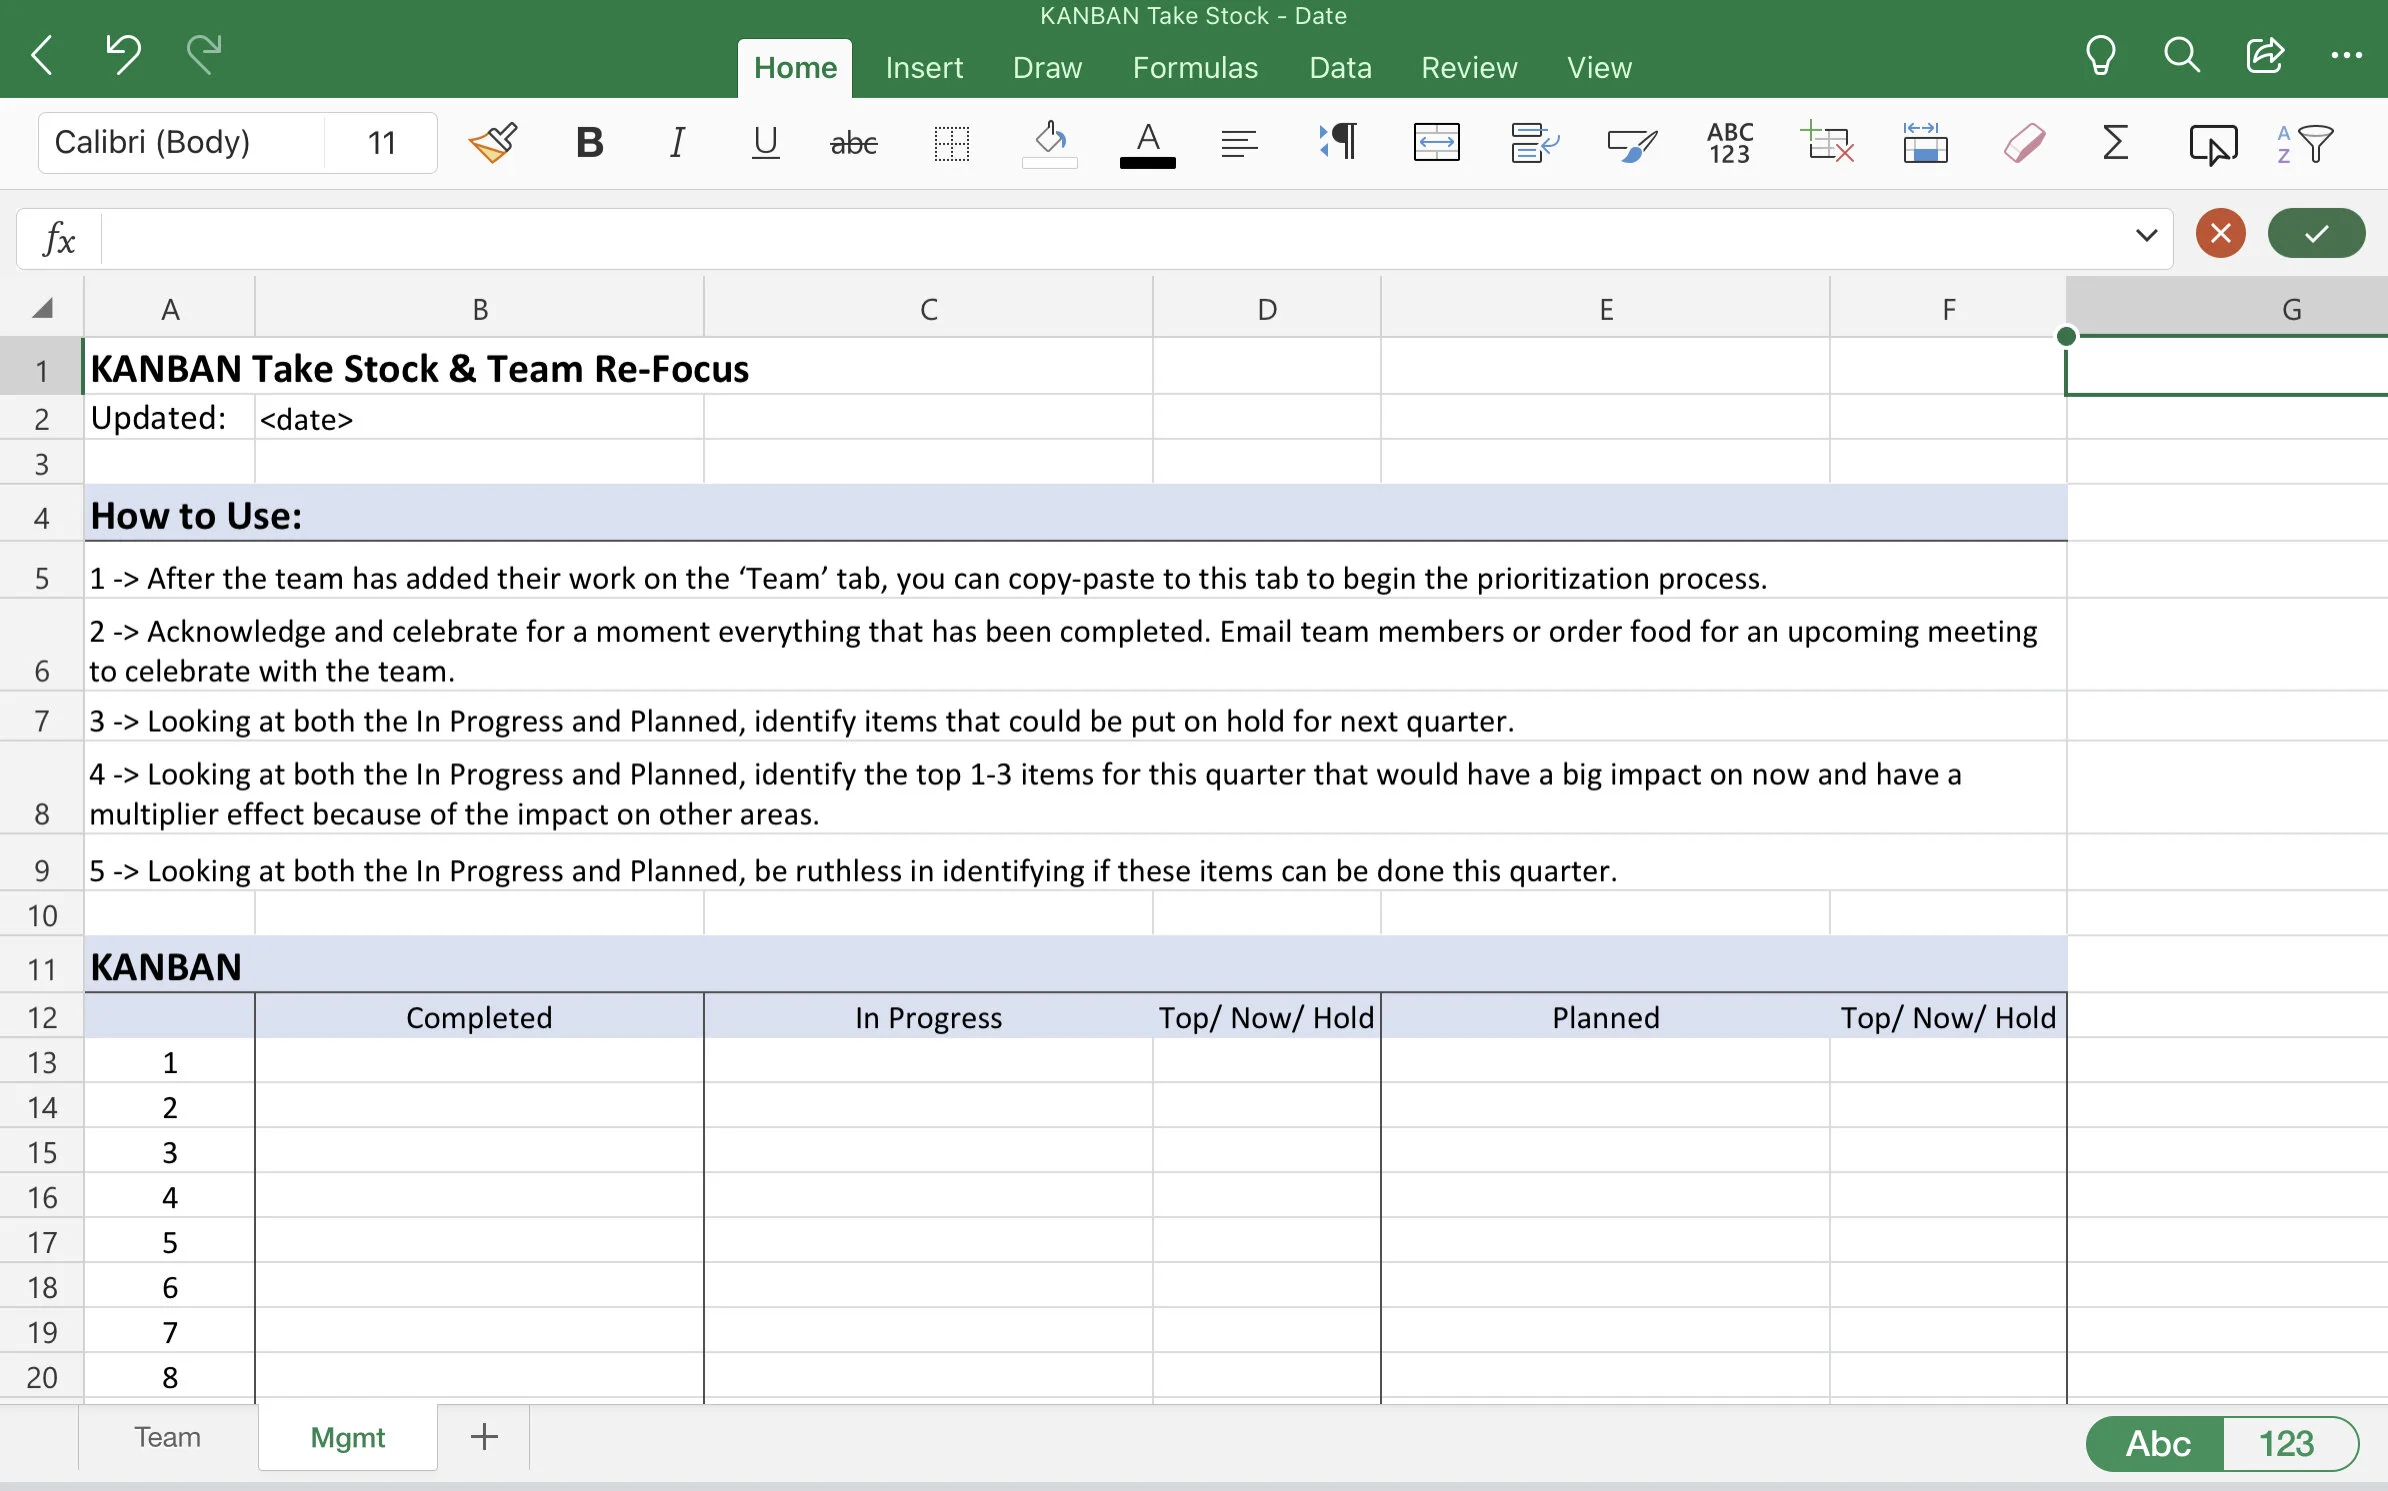This screenshot has height=1491, width=2388.
Task: Expand the formula bar chevron
Action: (2145, 236)
